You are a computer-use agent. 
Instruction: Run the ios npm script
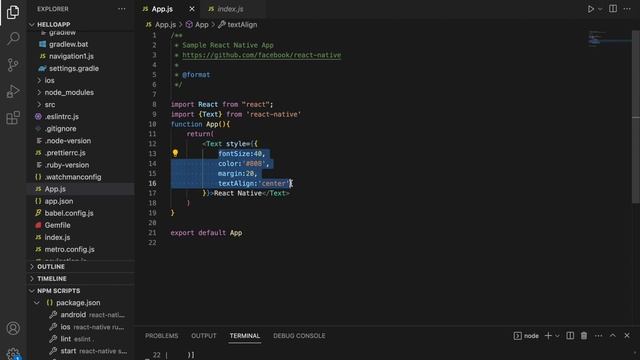[x=81, y=327]
